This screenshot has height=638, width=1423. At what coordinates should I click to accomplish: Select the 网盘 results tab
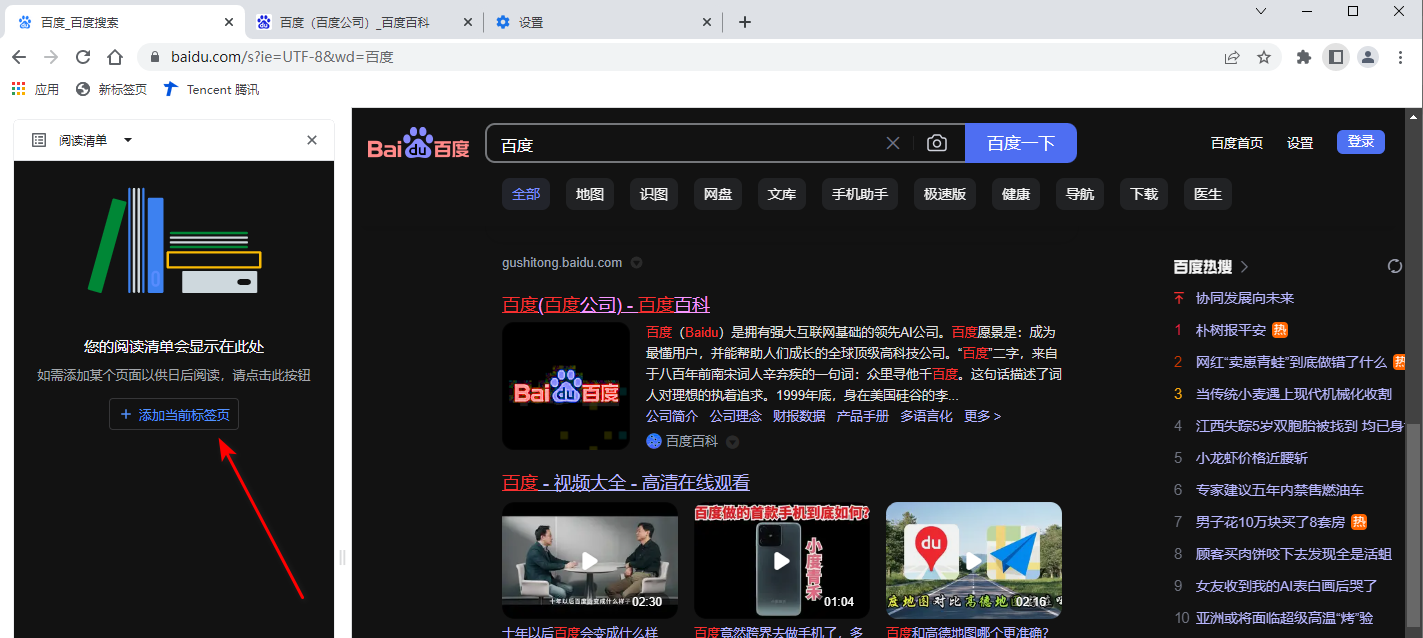coord(718,193)
